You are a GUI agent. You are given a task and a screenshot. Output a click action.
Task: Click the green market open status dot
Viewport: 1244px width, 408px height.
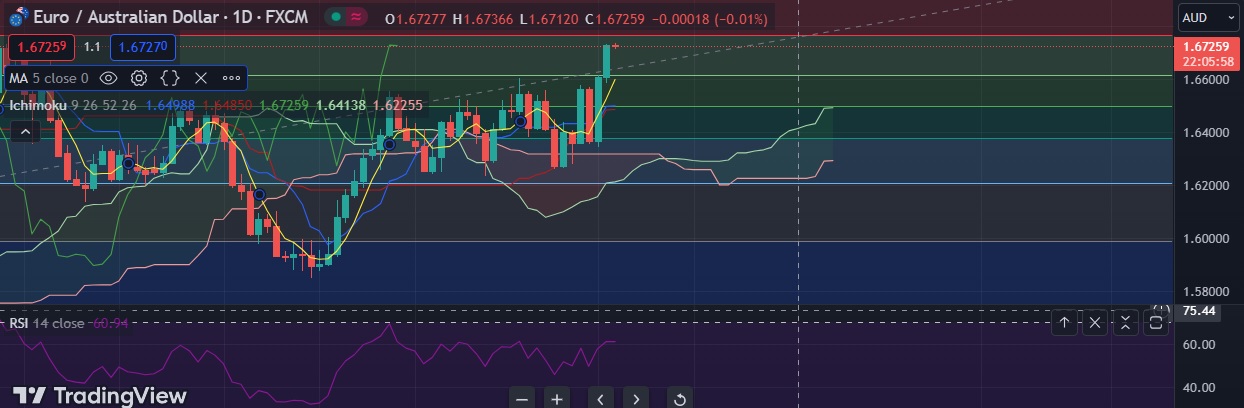tap(336, 17)
